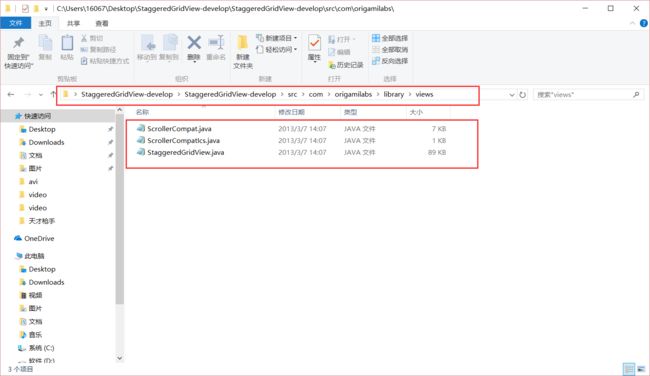
Task: Collapse the ribbon using the chevron
Action: pyautogui.click(x=632, y=23)
